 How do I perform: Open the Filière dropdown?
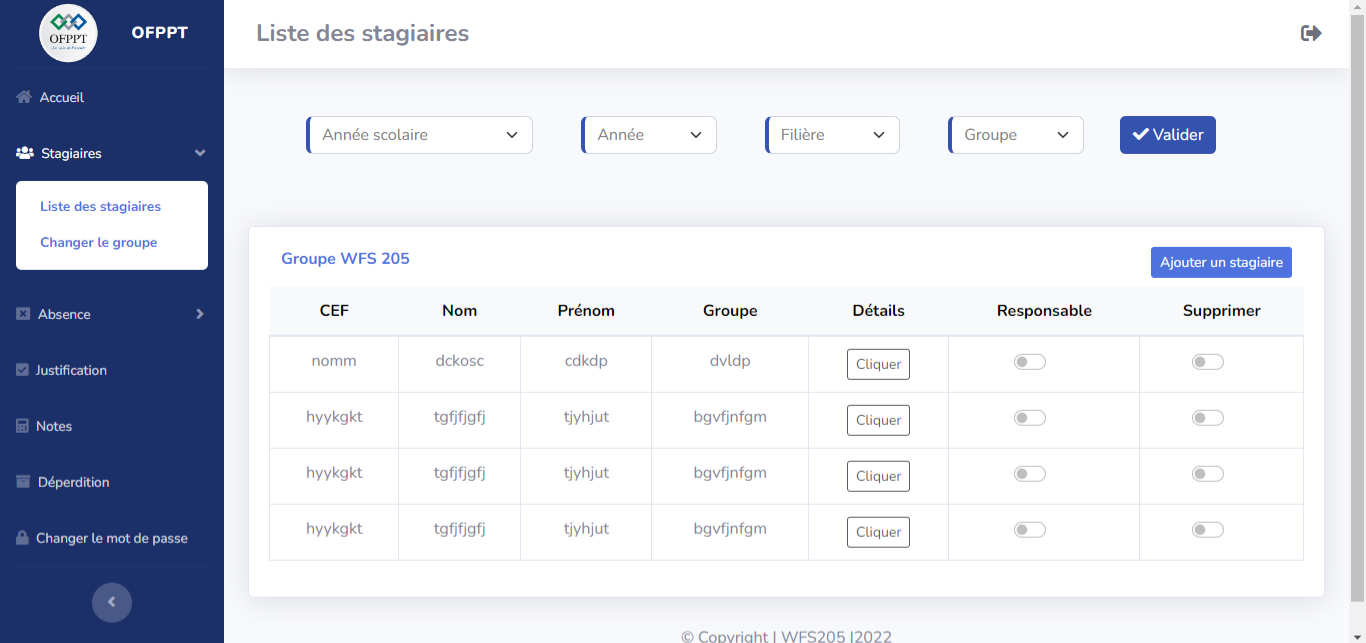pos(832,135)
